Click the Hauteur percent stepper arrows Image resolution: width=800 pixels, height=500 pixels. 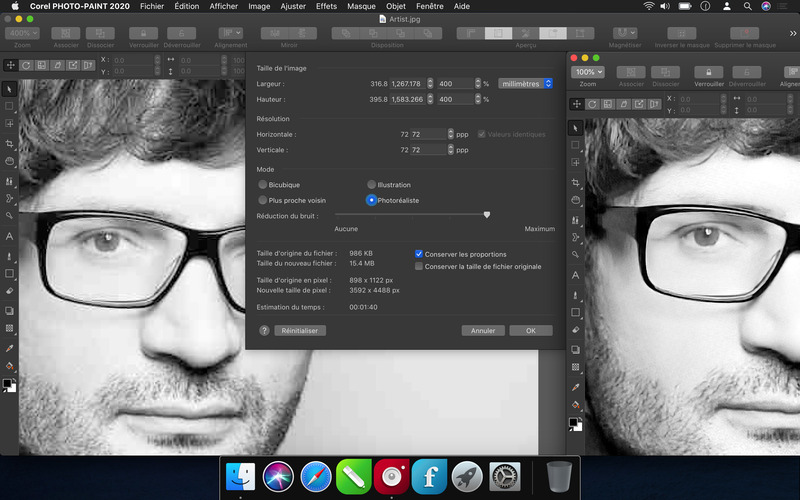tap(478, 99)
